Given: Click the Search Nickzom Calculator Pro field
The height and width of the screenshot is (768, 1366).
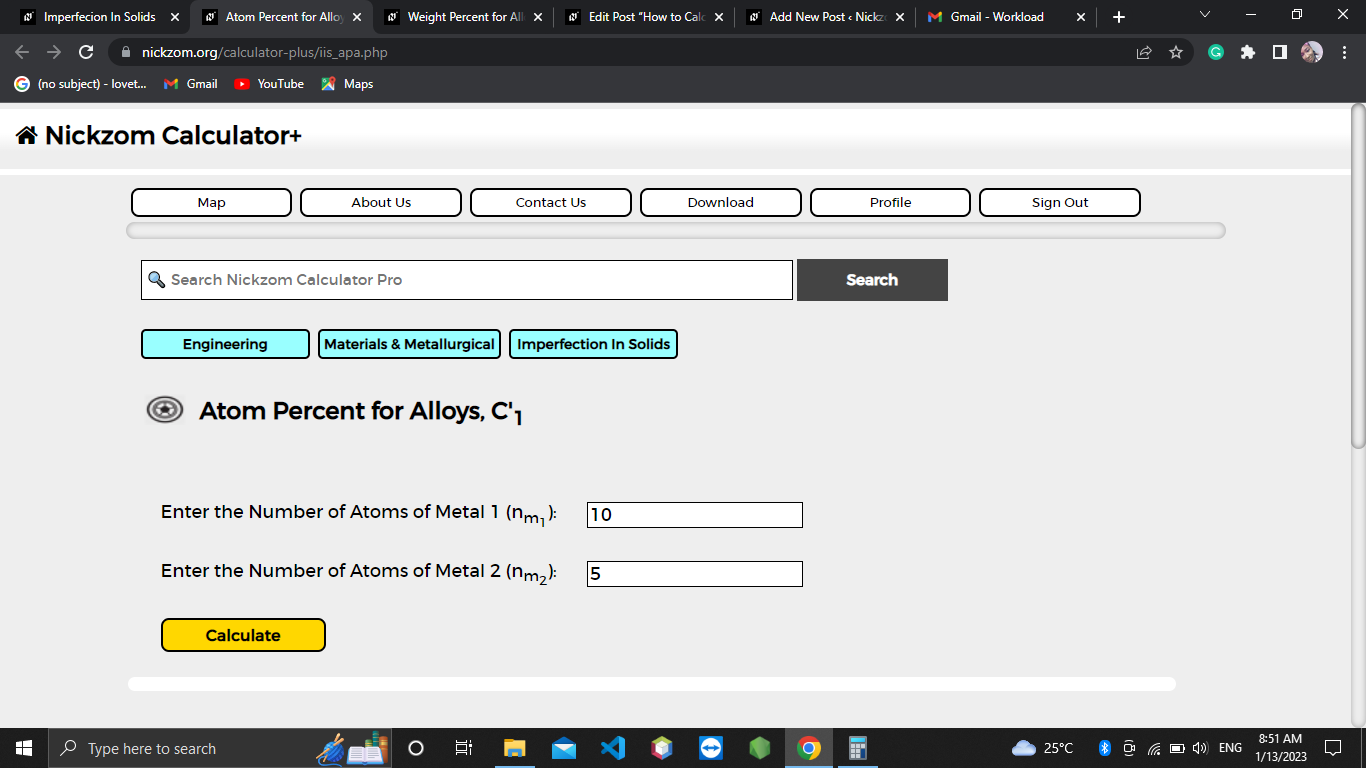Looking at the screenshot, I should click(x=467, y=280).
